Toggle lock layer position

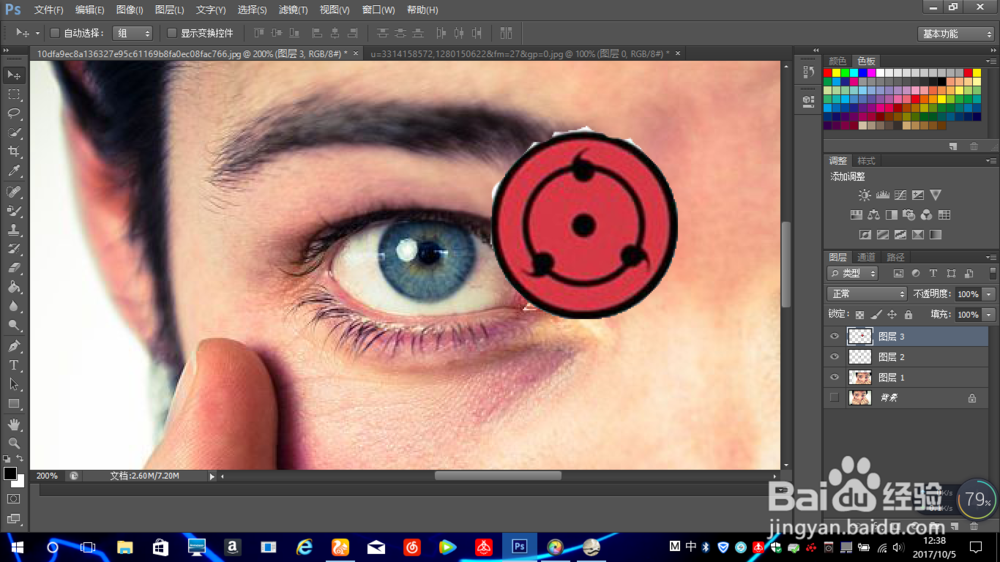point(892,314)
